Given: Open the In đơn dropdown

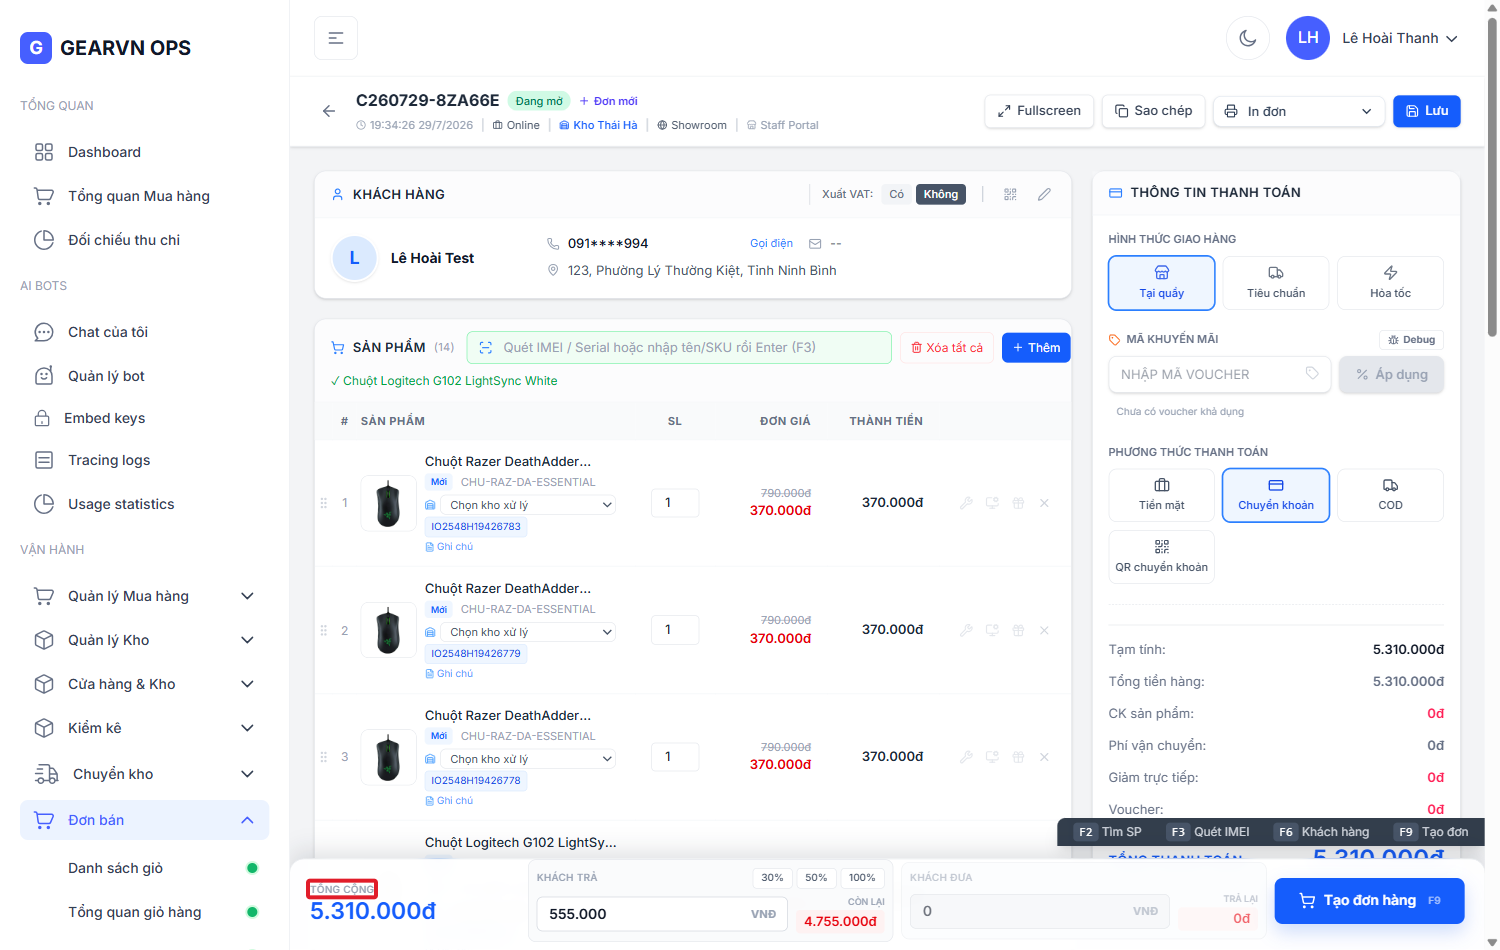Looking at the screenshot, I should click(x=1299, y=111).
